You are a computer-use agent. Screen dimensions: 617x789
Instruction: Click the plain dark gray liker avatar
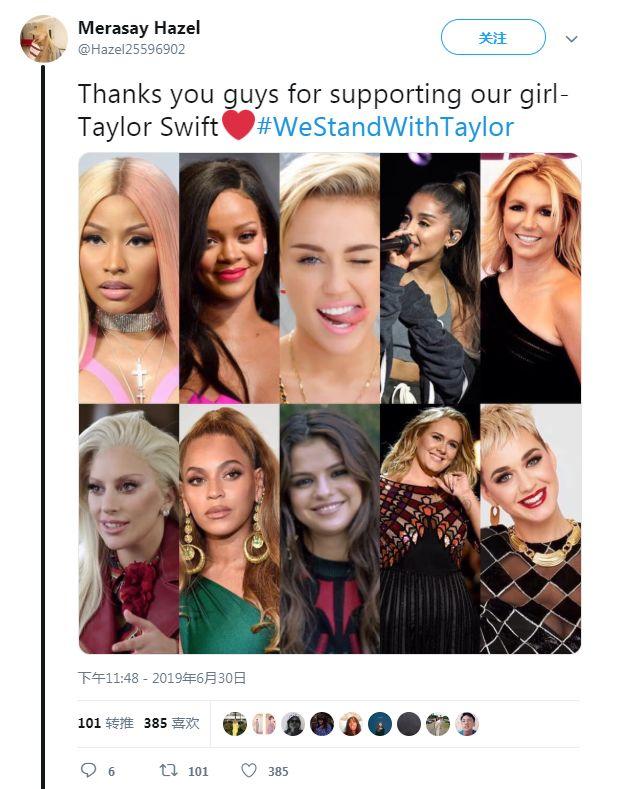tap(408, 724)
